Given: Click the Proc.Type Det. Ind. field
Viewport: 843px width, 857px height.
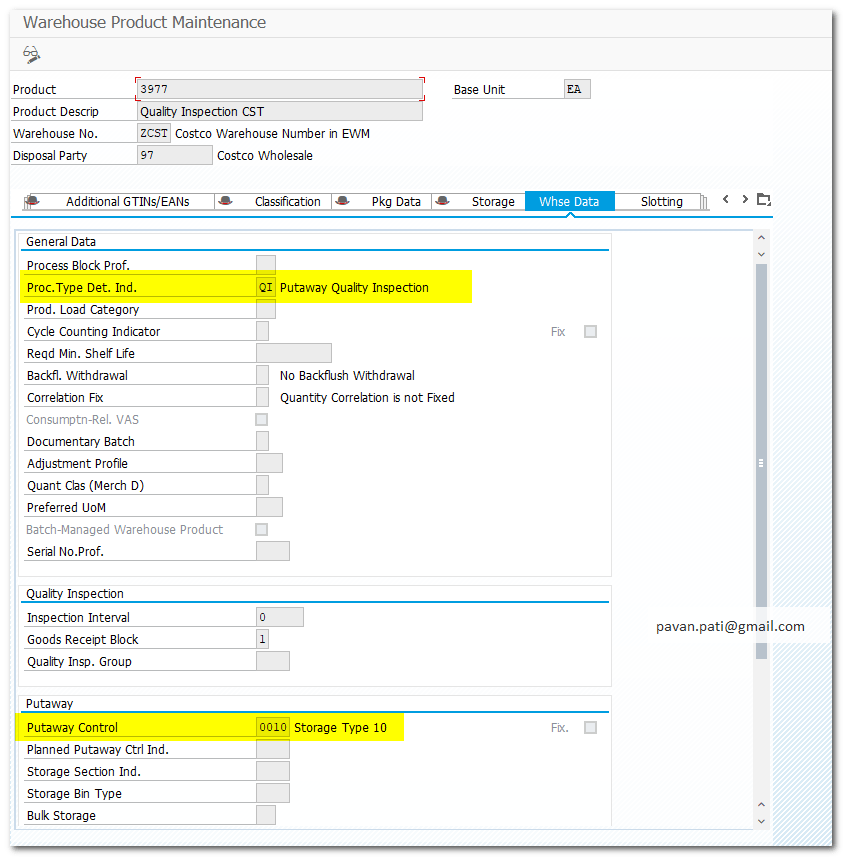Looking at the screenshot, I should click(x=266, y=288).
